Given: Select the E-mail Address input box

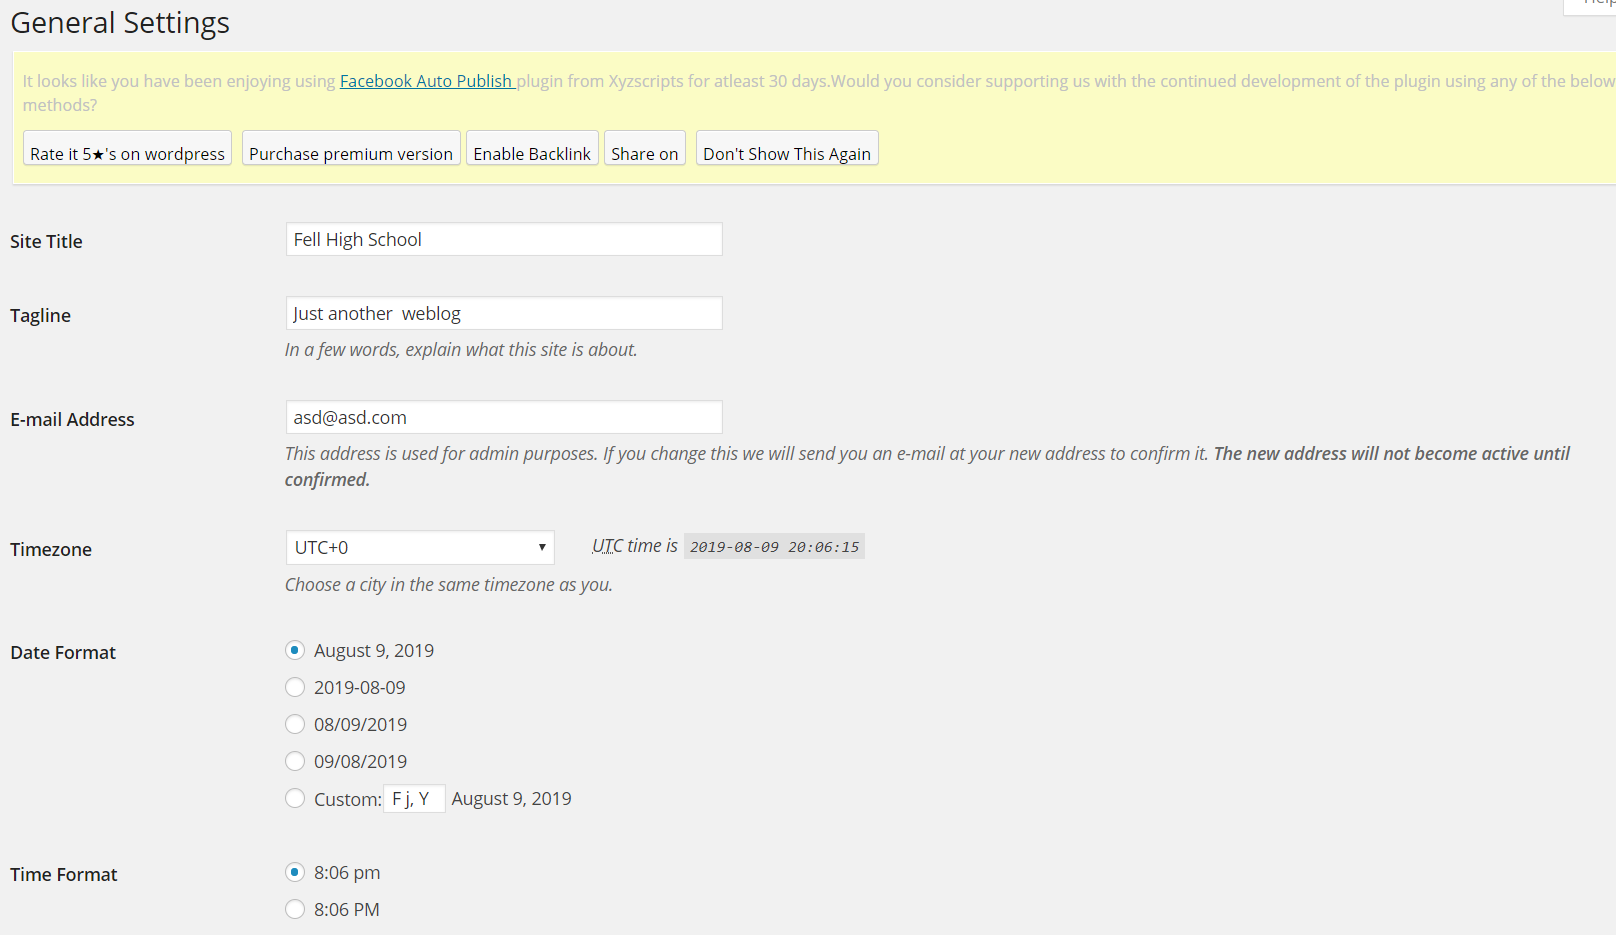Looking at the screenshot, I should 503,418.
